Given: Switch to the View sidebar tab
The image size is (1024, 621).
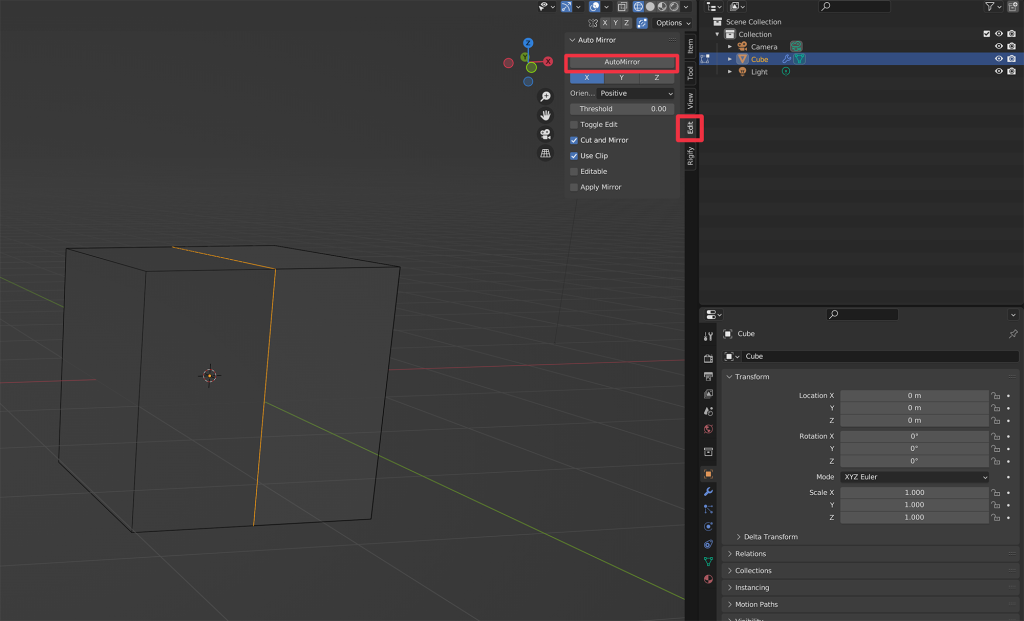Looking at the screenshot, I should point(690,101).
